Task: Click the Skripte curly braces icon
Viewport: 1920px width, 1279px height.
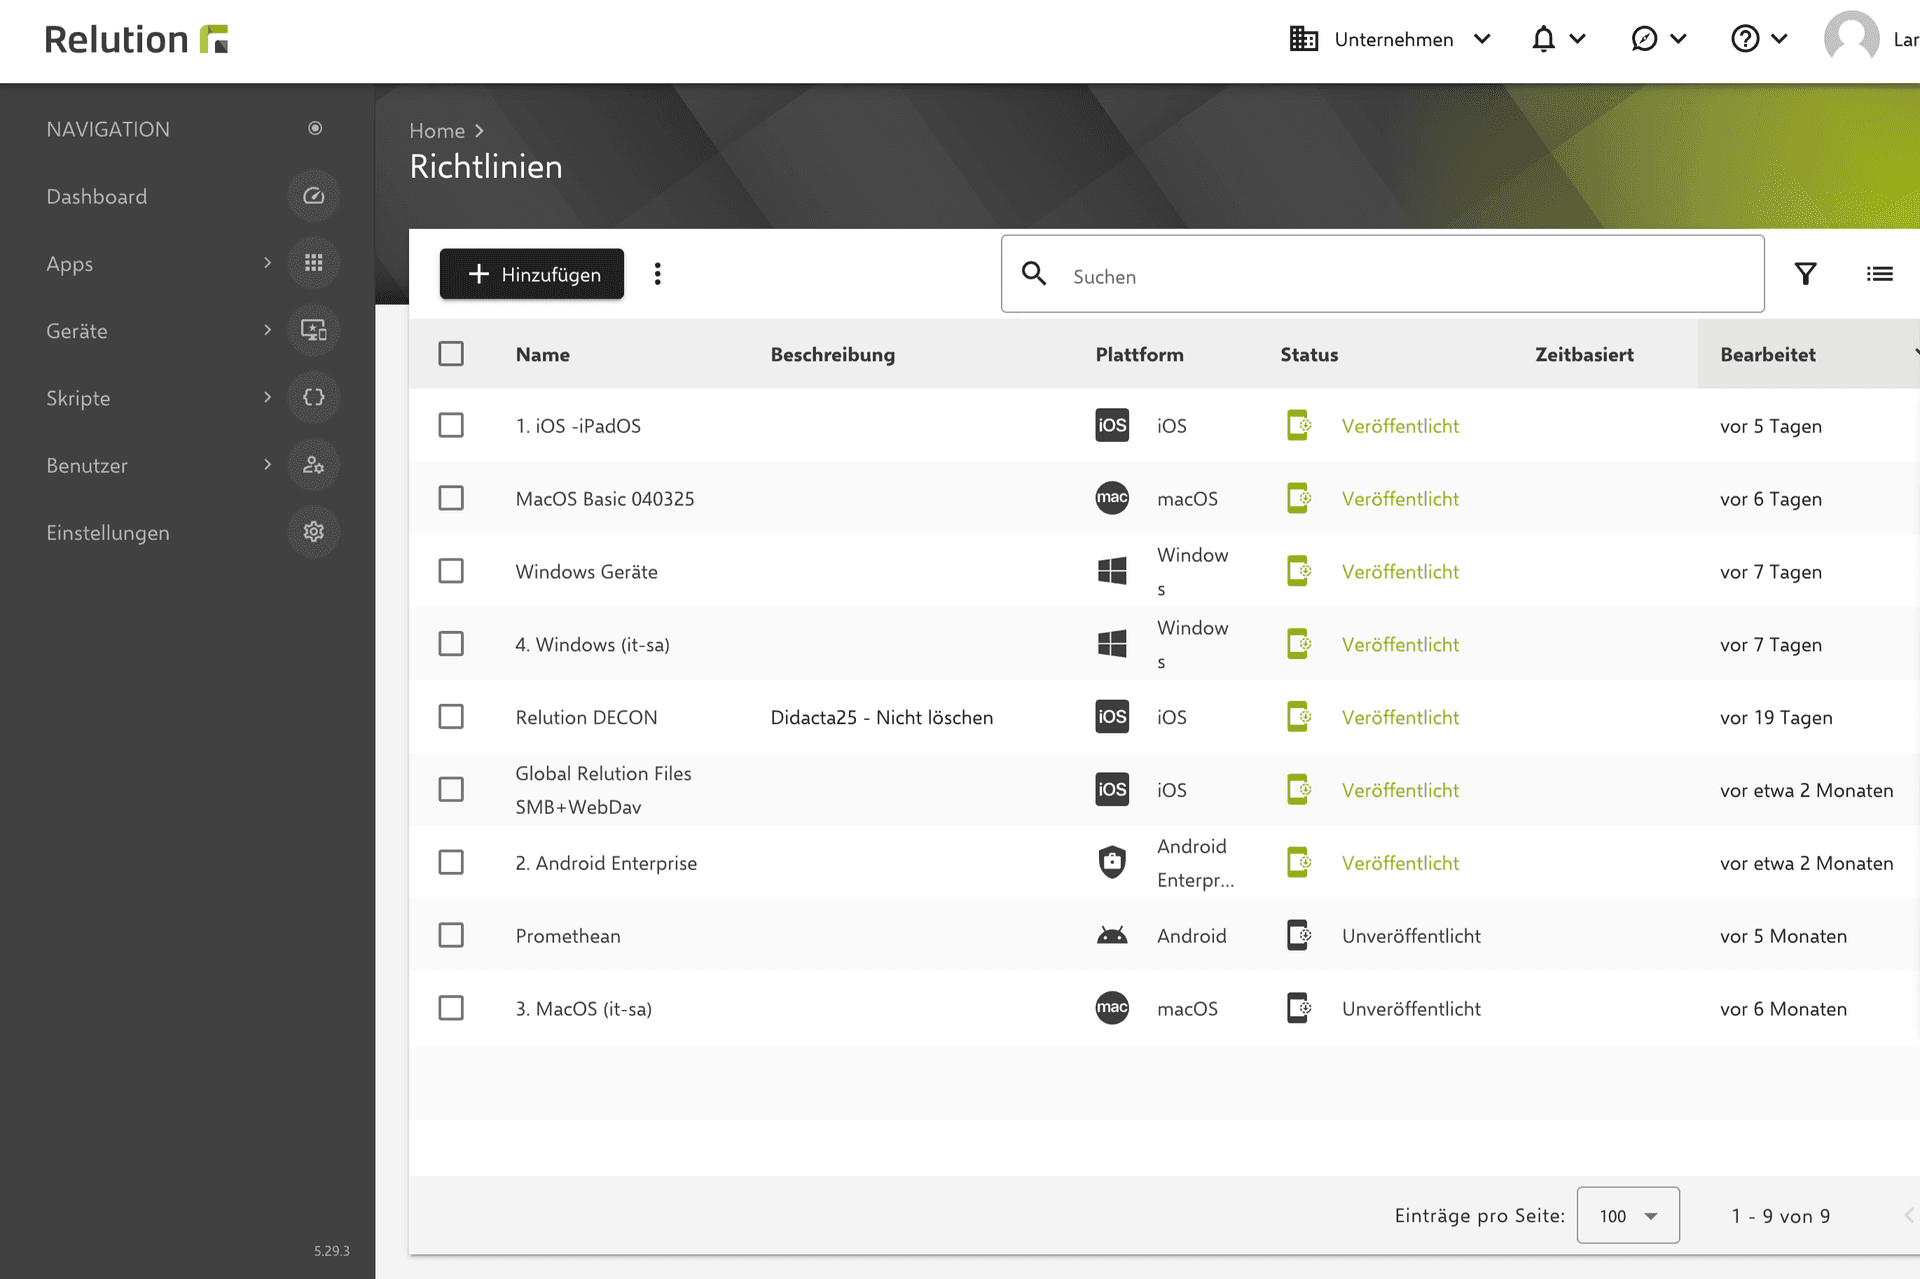Action: (x=313, y=397)
